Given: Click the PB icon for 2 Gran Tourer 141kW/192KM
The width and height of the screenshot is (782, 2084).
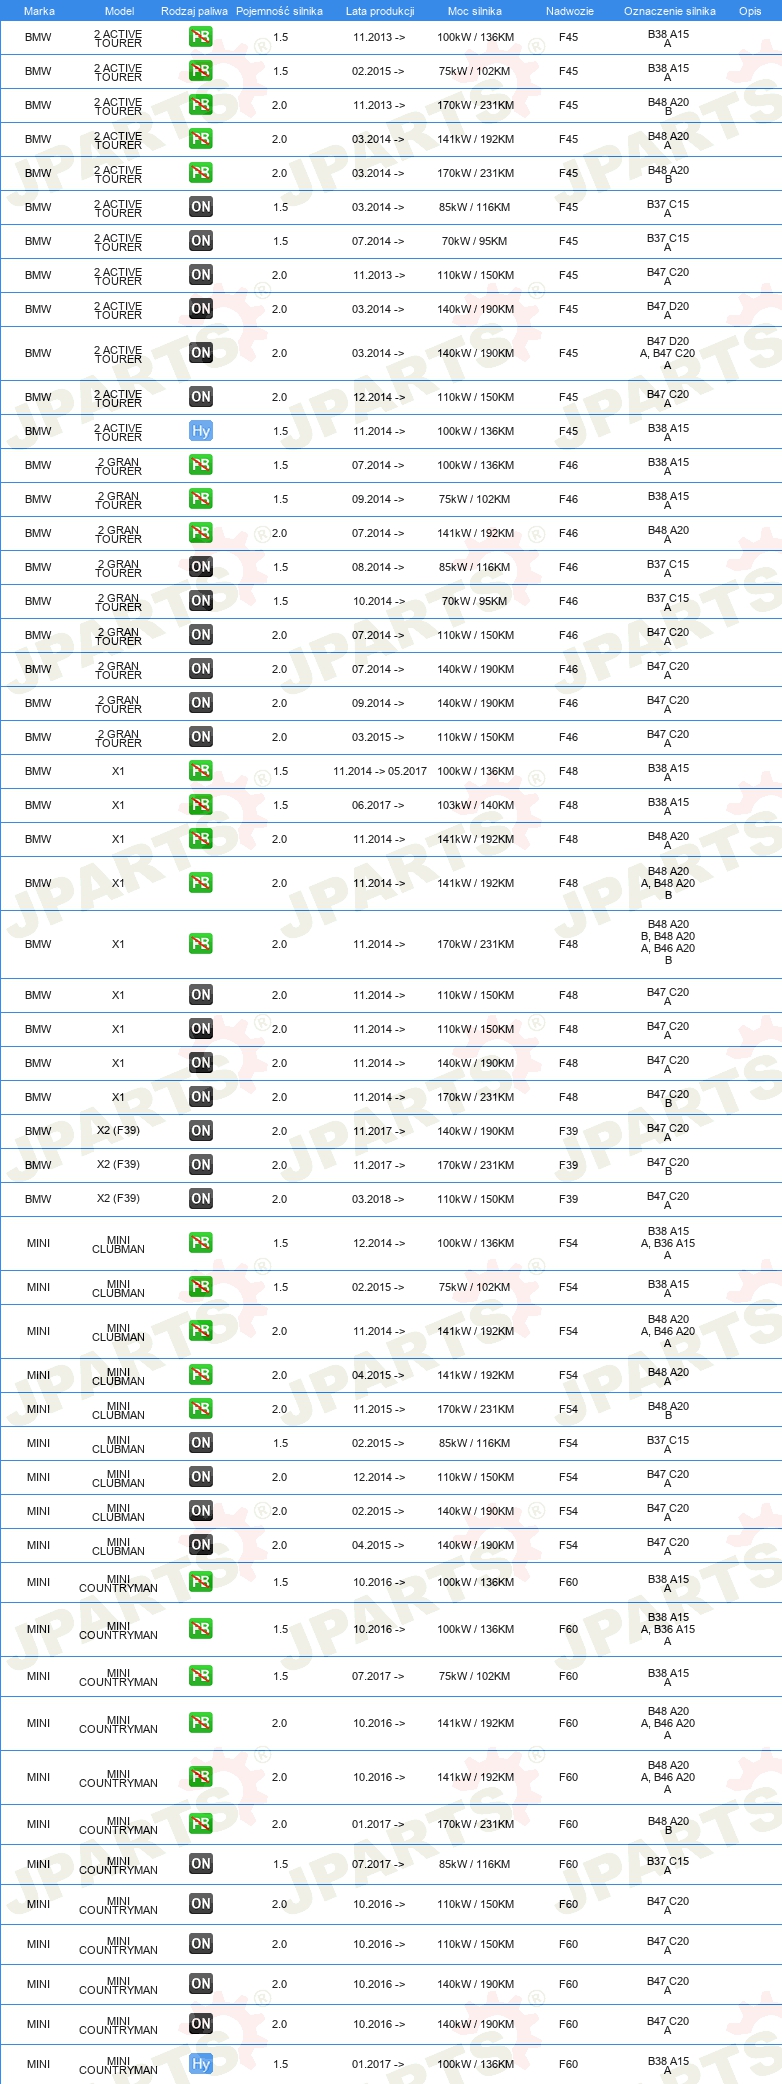Looking at the screenshot, I should click(x=201, y=533).
